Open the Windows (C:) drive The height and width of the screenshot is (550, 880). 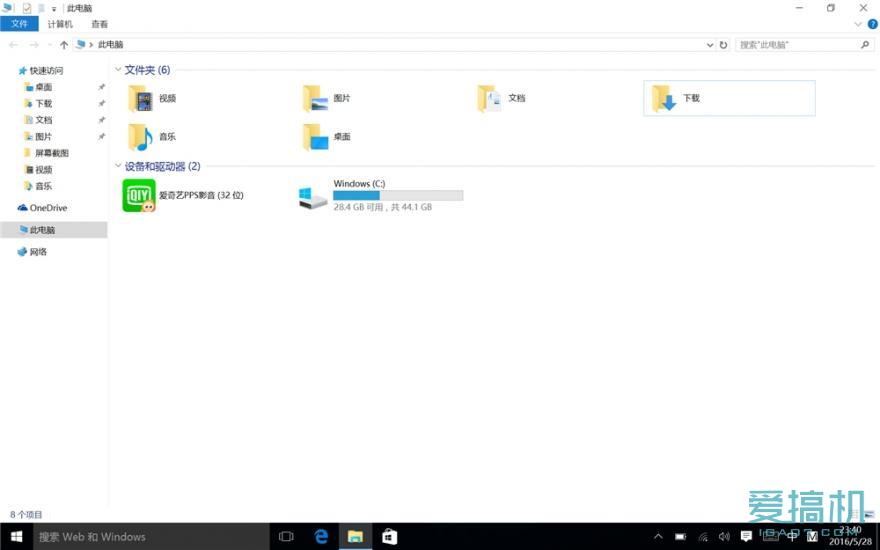coord(382,195)
